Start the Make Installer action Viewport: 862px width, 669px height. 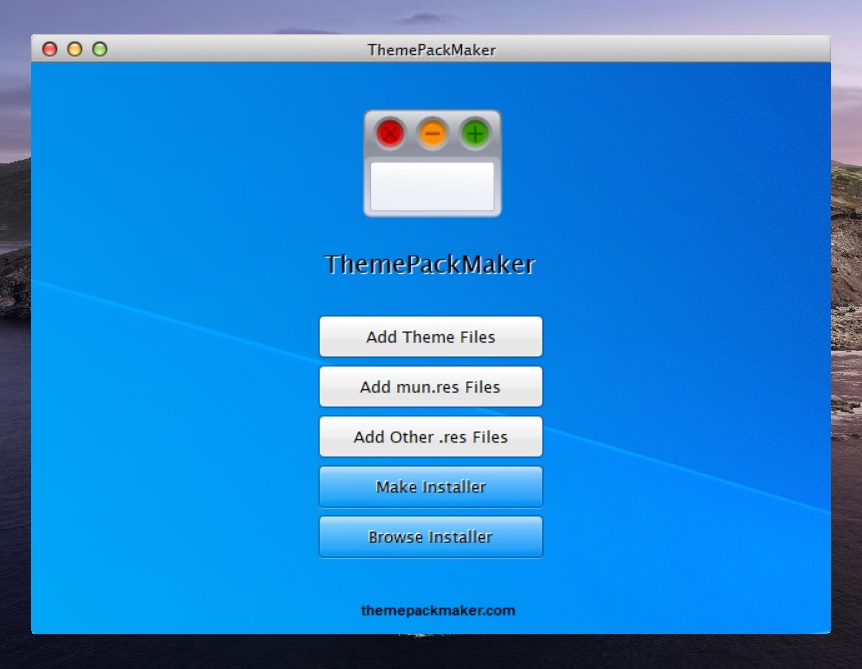[x=430, y=487]
